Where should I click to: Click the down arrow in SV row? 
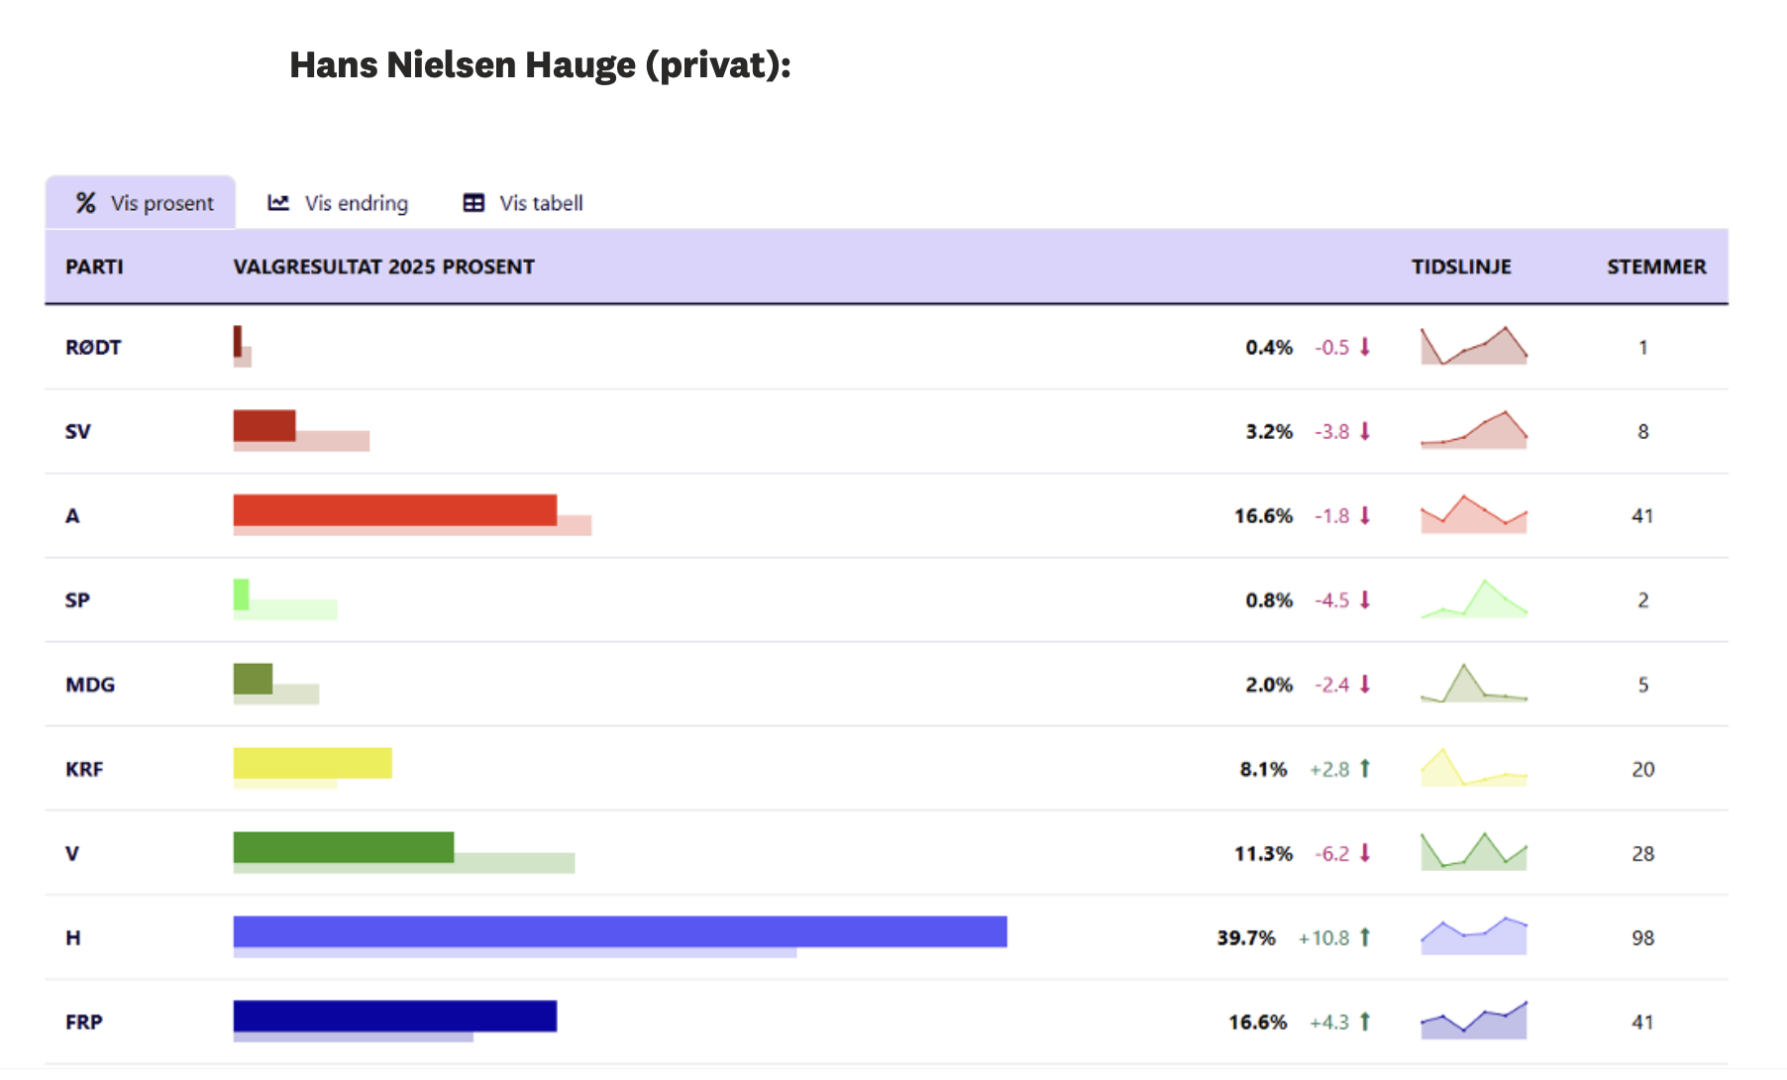(1365, 431)
